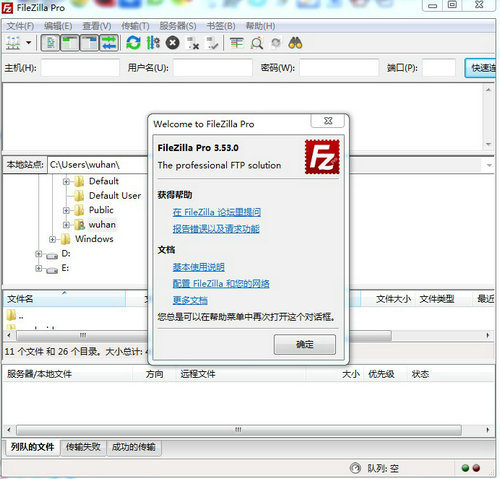Reconnect to the last server icon

[212, 43]
